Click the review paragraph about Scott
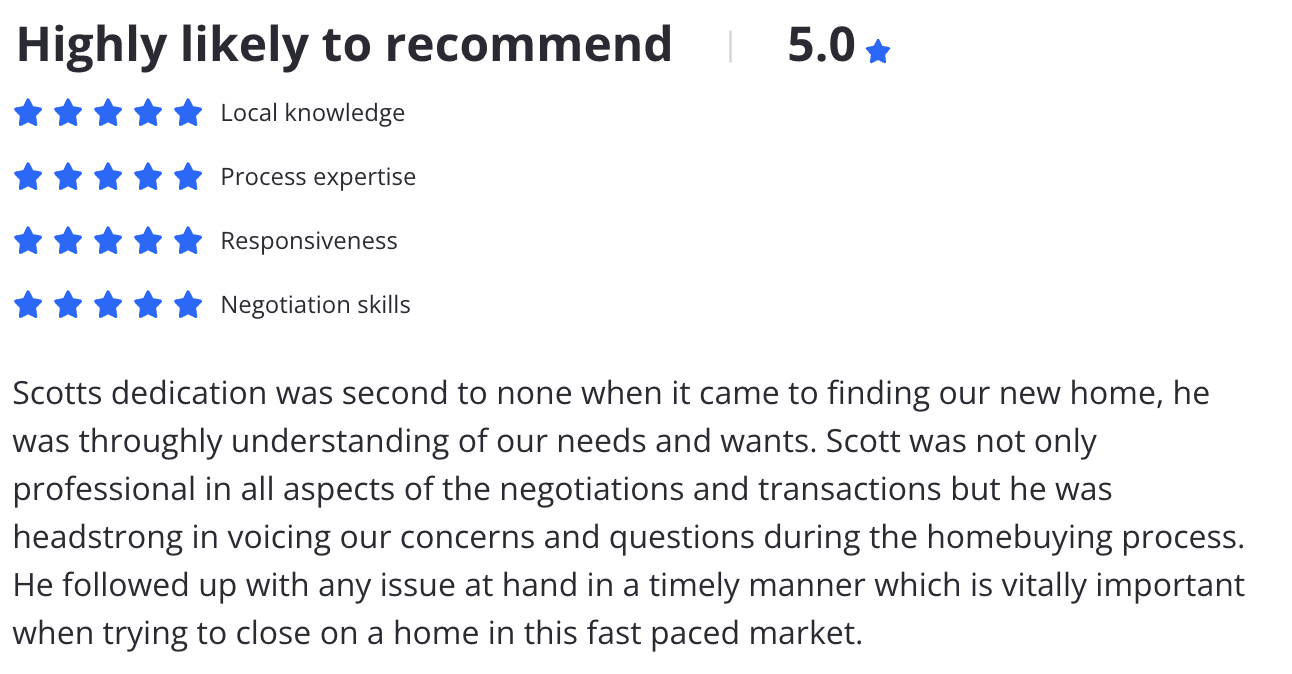Viewport: 1292px width, 674px height. (x=629, y=513)
